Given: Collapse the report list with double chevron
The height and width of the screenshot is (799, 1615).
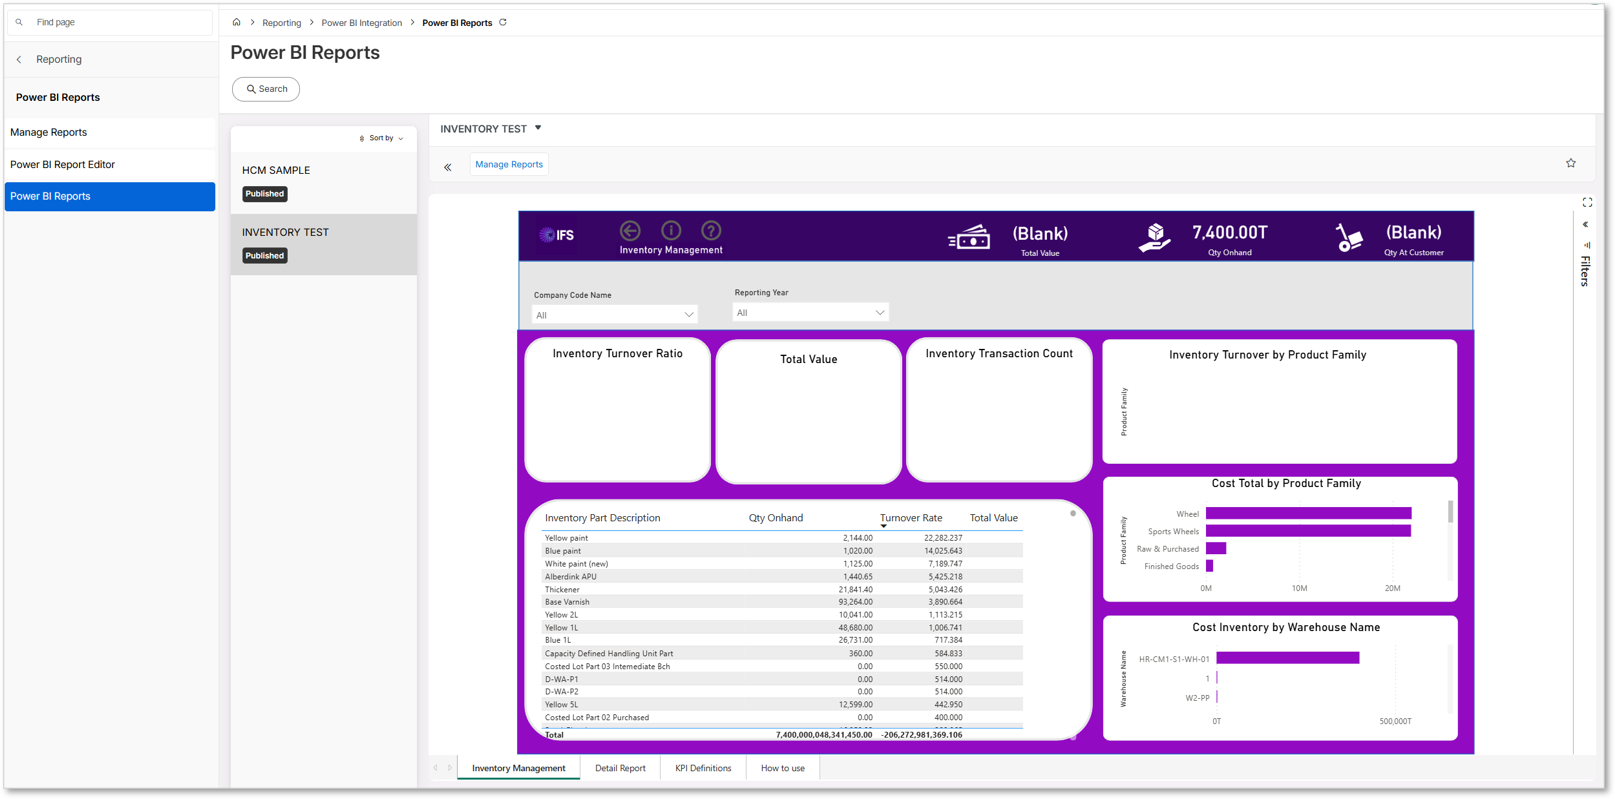Looking at the screenshot, I should (x=448, y=167).
